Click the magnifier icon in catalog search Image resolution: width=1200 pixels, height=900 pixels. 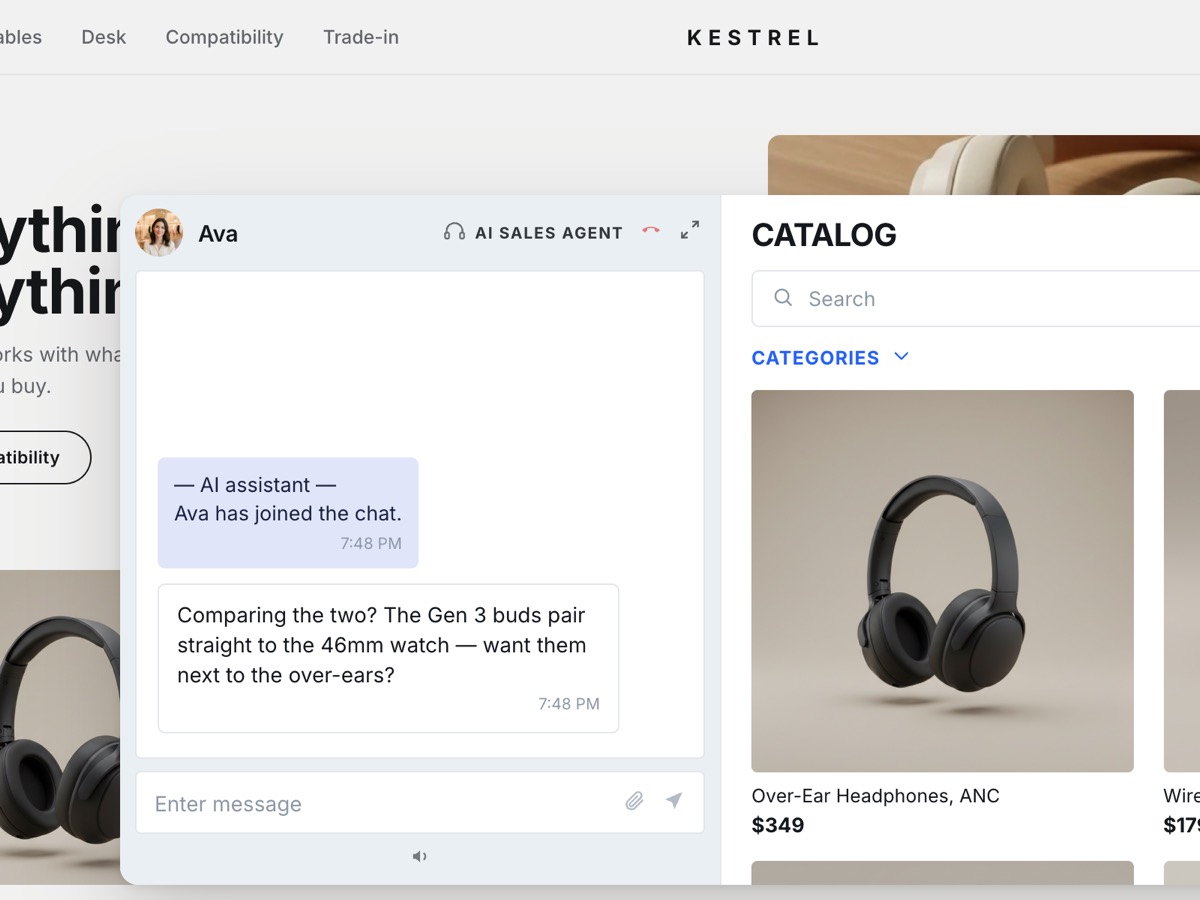[783, 298]
